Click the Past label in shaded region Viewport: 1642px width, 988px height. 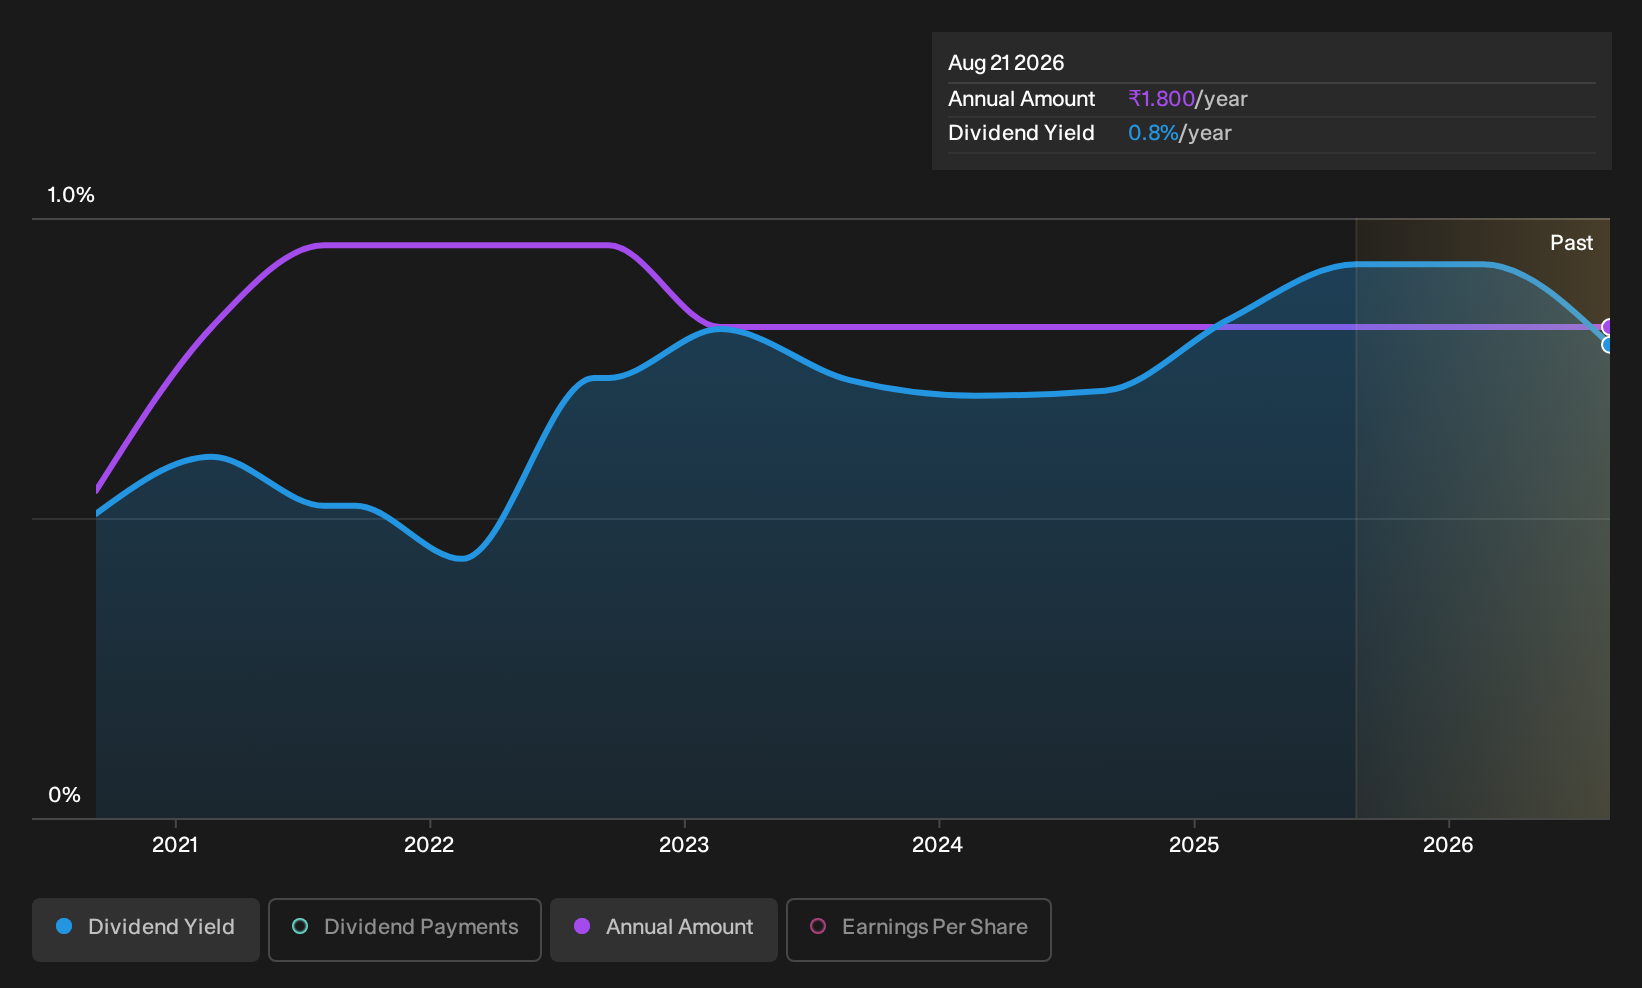(1571, 243)
